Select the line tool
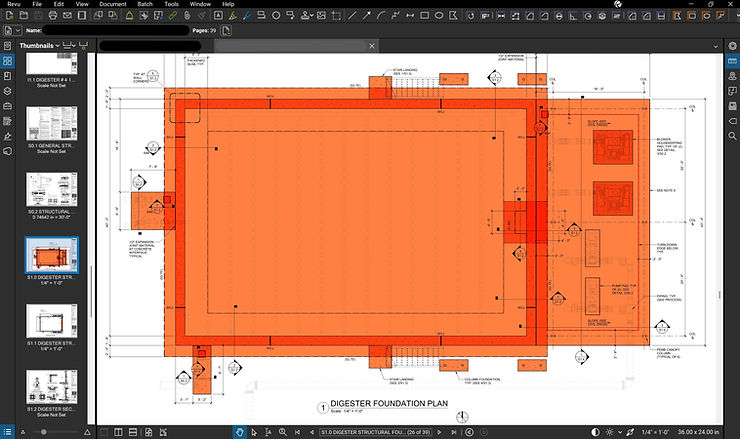 pyautogui.click(x=352, y=16)
